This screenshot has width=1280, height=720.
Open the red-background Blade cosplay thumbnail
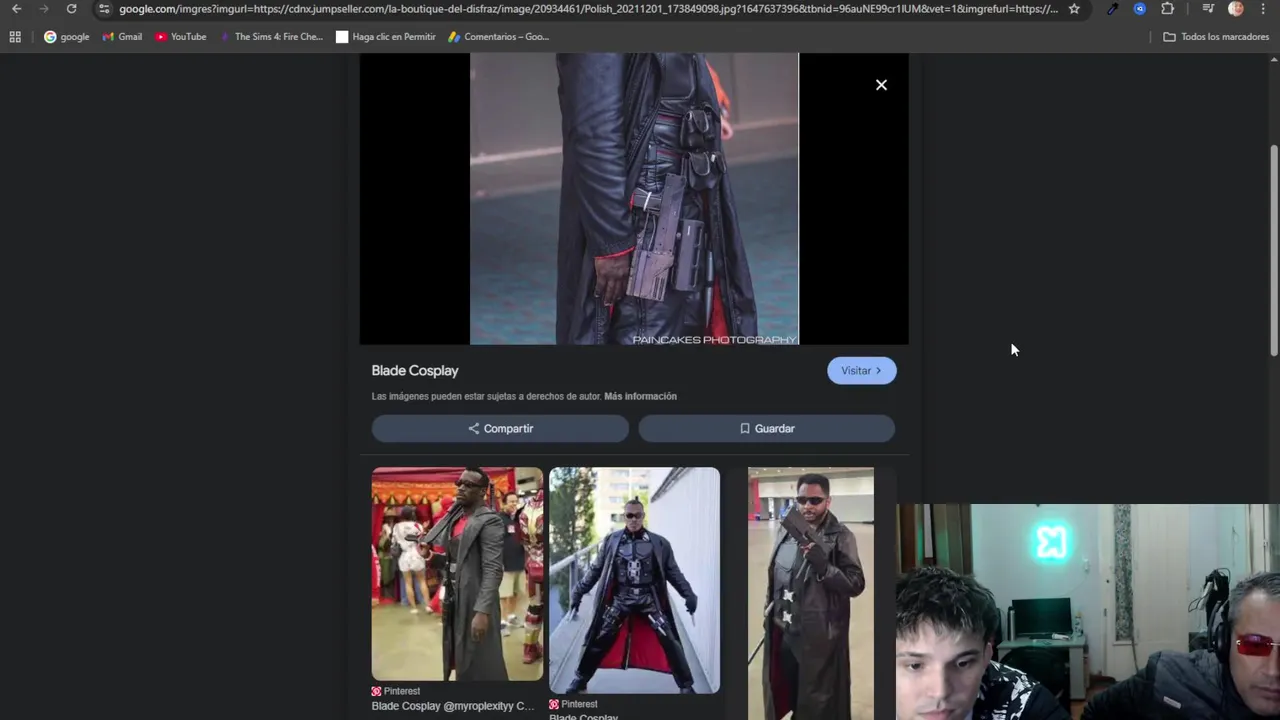pyautogui.click(x=457, y=574)
